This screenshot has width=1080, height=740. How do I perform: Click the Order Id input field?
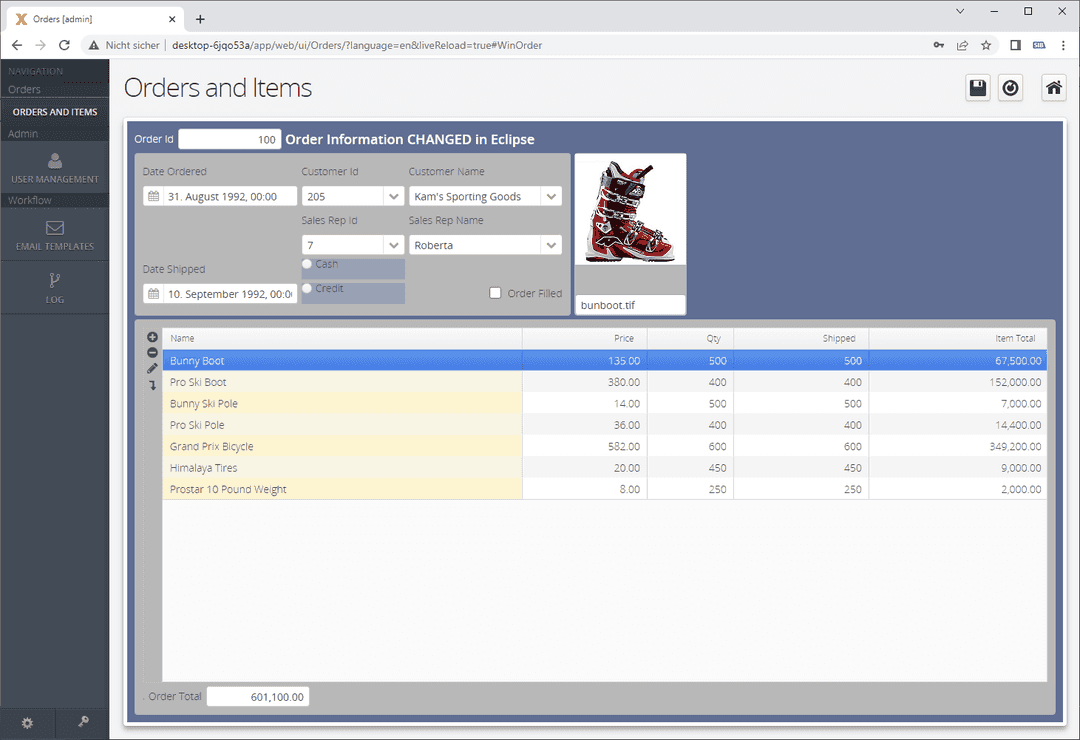[x=229, y=139]
